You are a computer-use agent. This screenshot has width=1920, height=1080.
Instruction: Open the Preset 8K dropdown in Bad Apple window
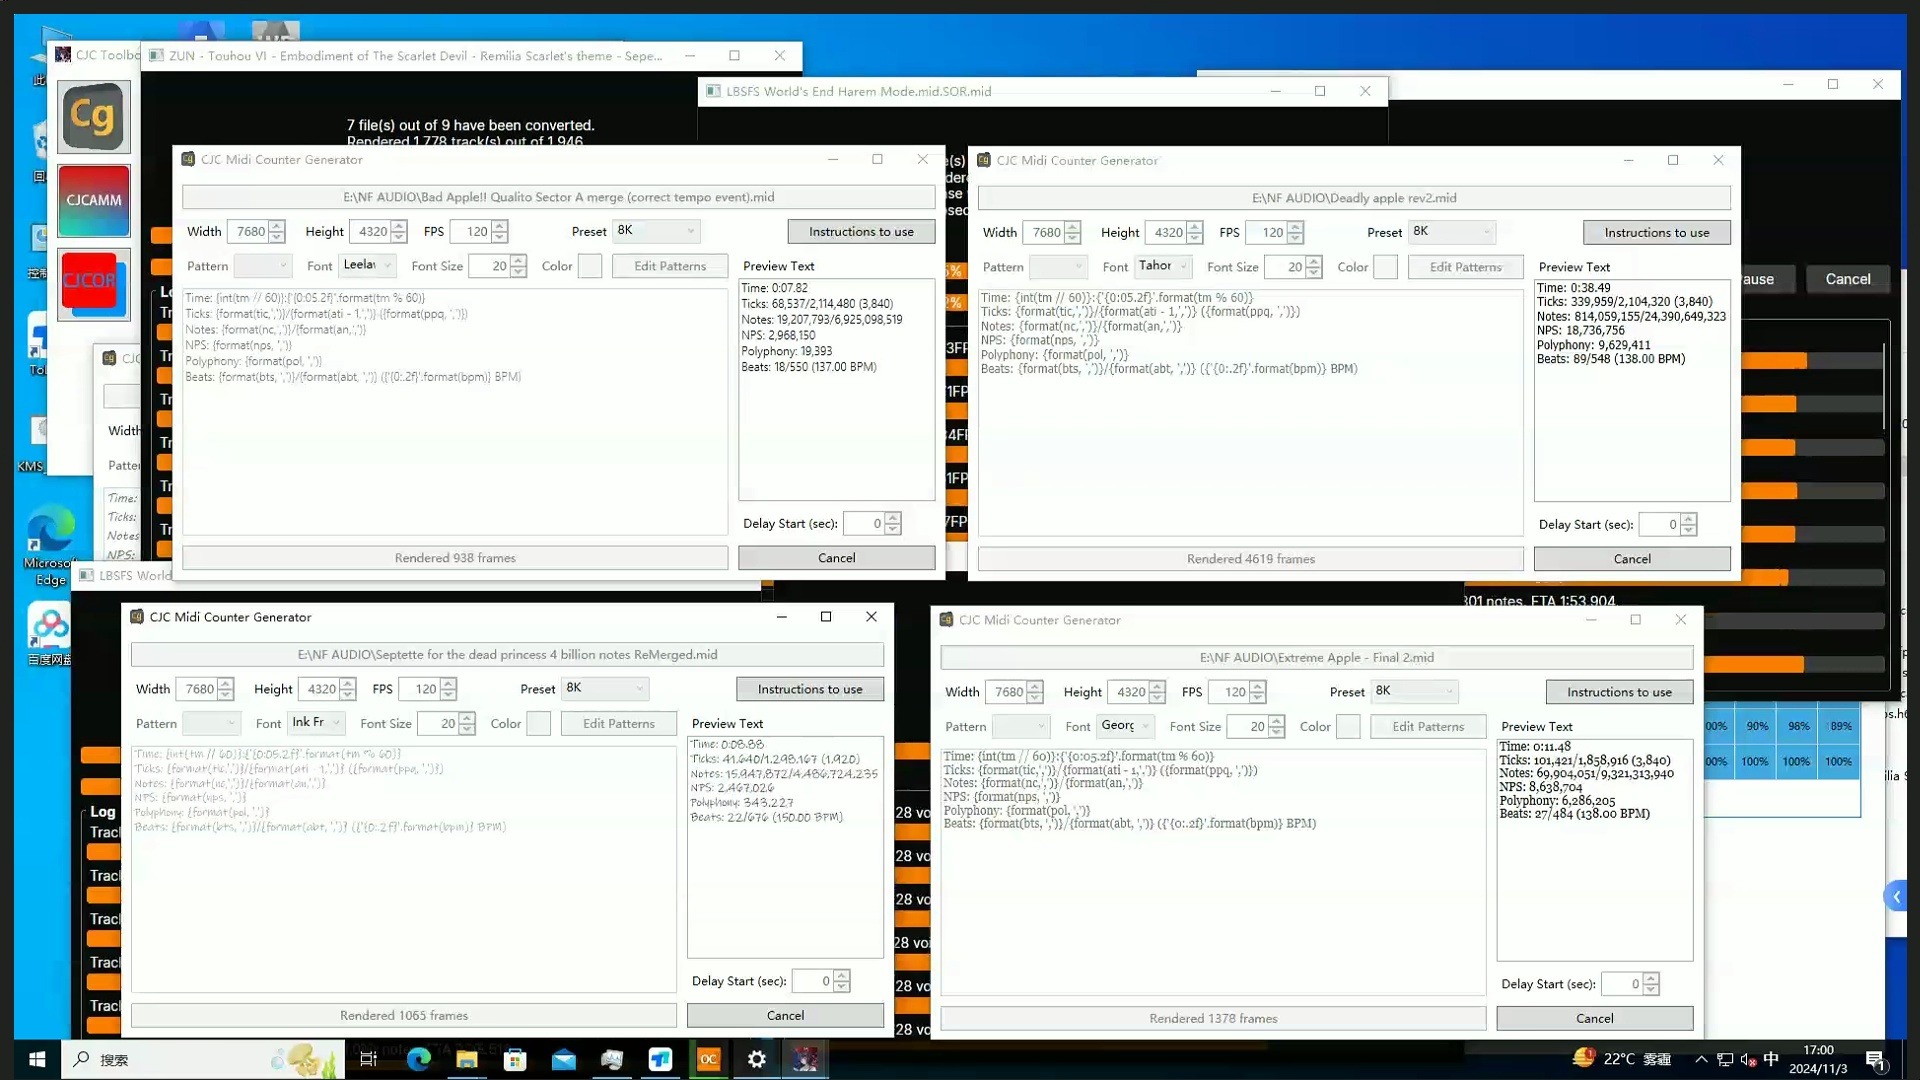click(656, 231)
